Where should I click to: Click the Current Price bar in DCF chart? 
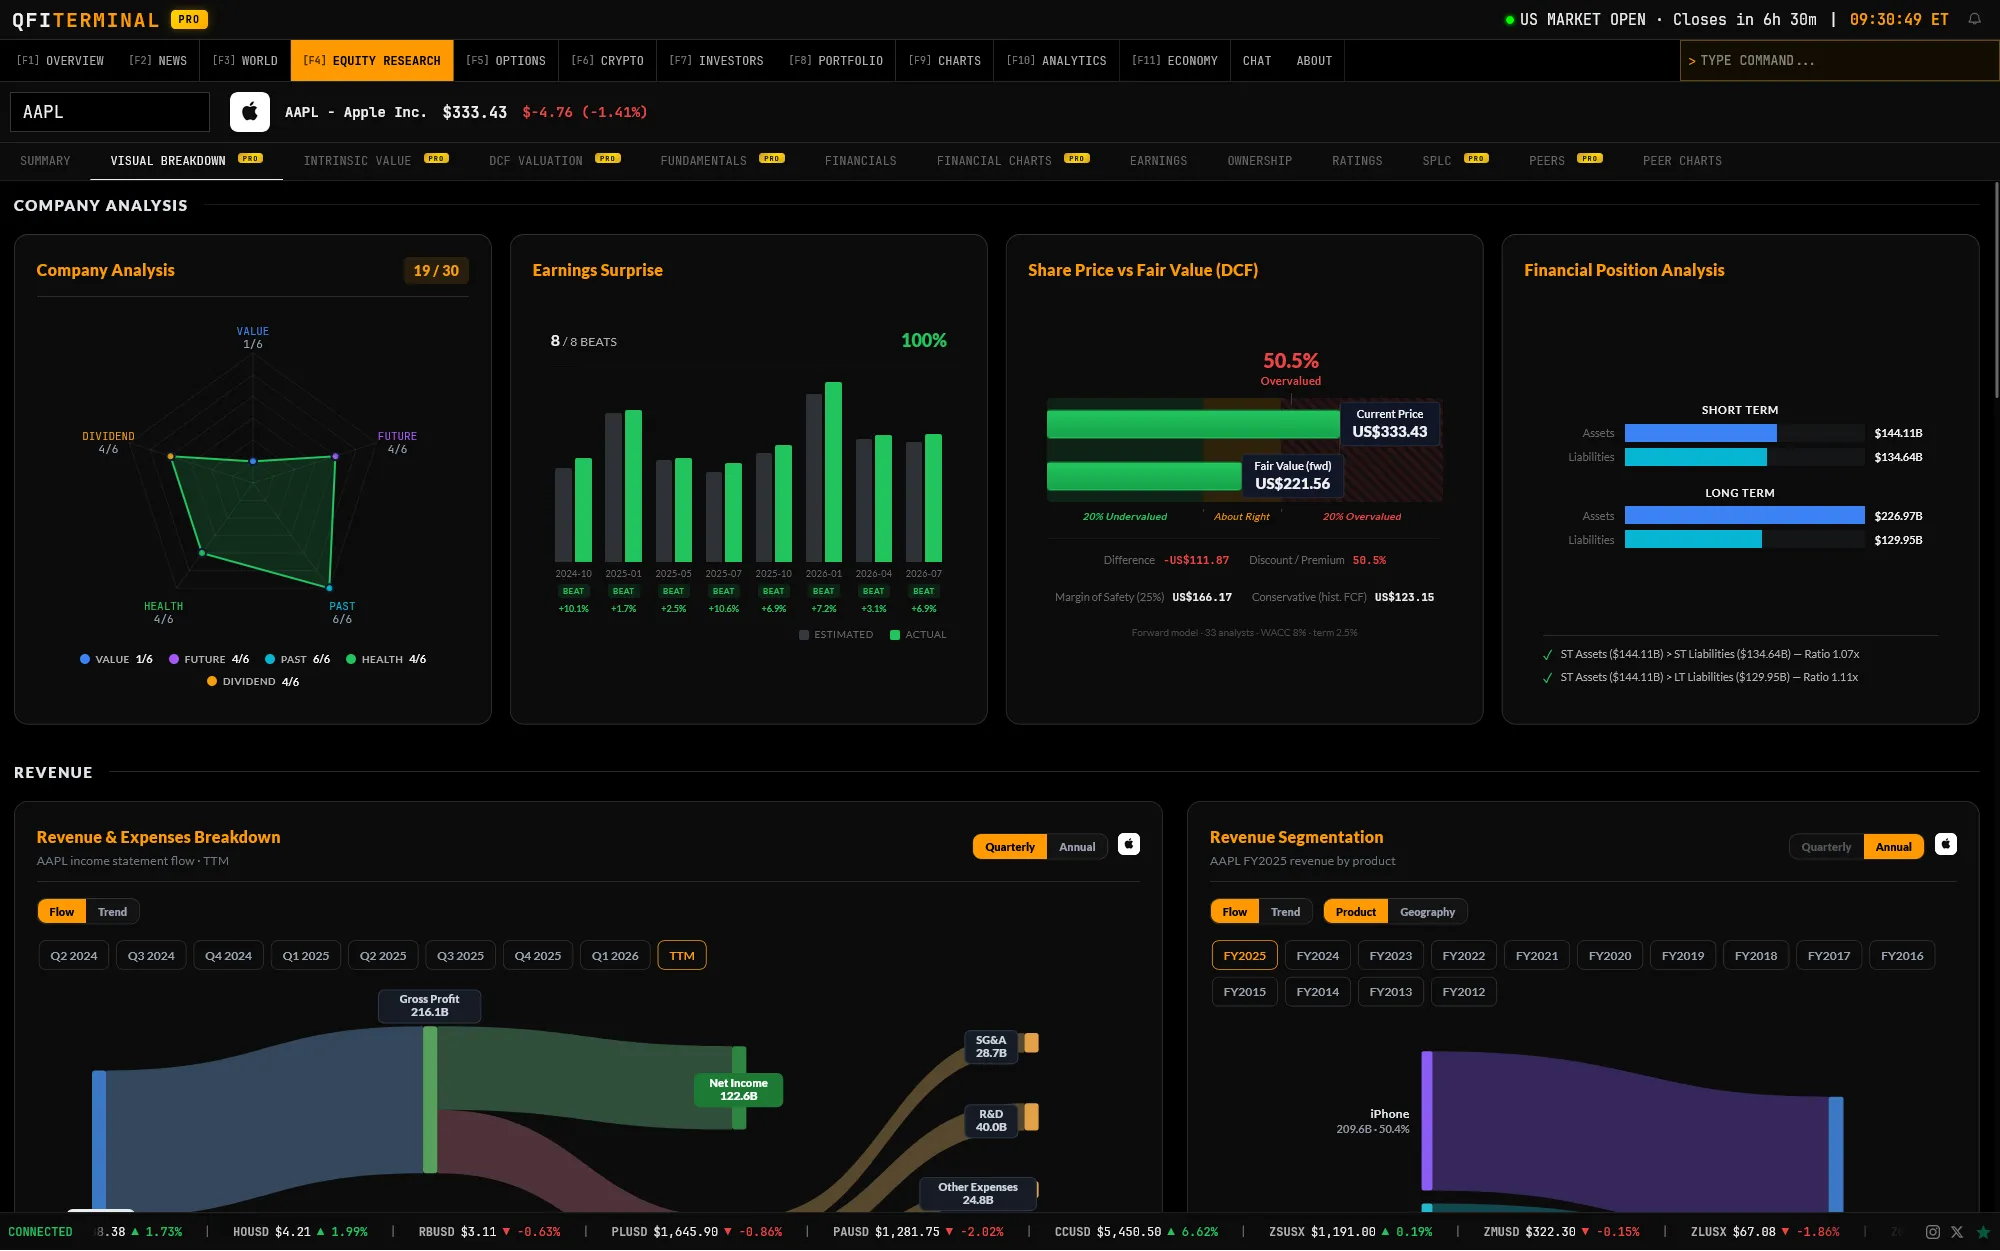coord(1193,424)
